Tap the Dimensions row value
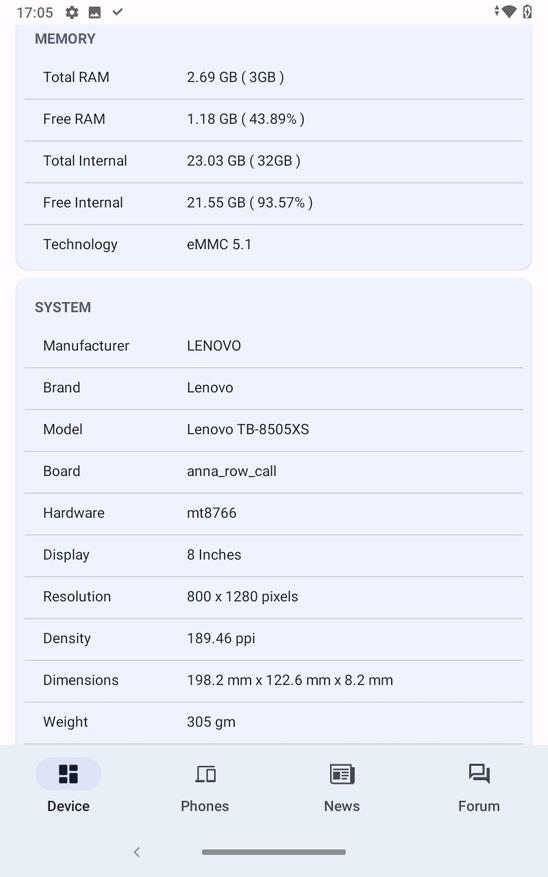 [290, 680]
